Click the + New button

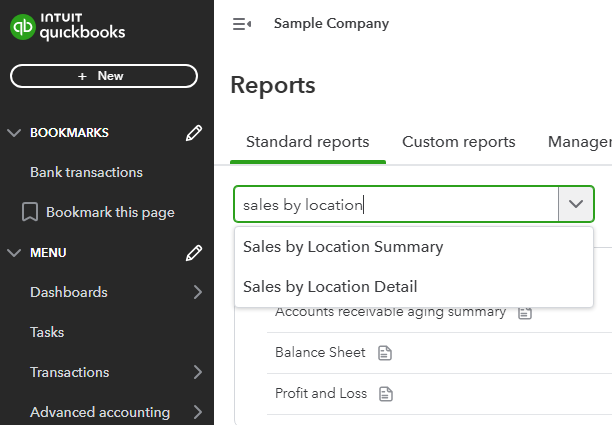[104, 76]
